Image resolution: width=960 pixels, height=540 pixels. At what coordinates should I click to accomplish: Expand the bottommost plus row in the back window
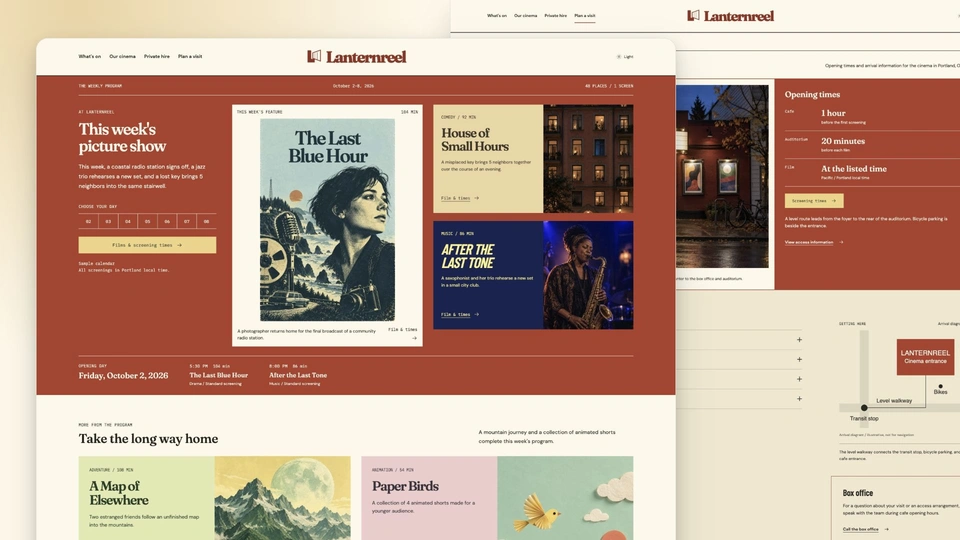tap(799, 399)
